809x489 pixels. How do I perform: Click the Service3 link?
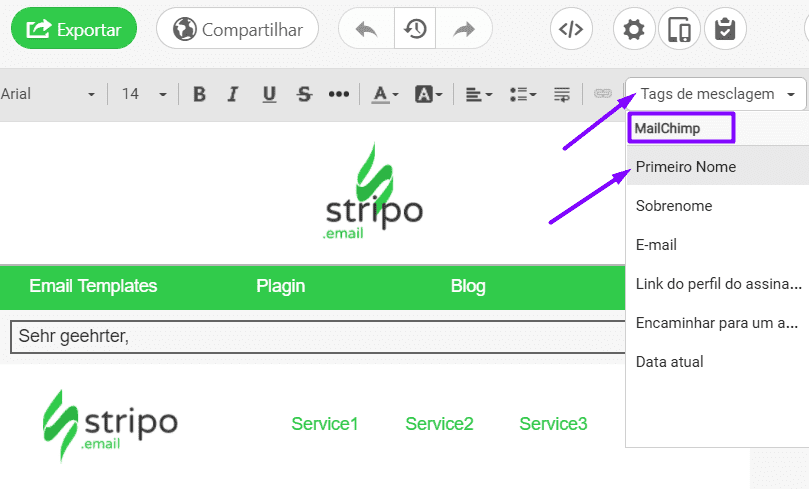(x=553, y=423)
